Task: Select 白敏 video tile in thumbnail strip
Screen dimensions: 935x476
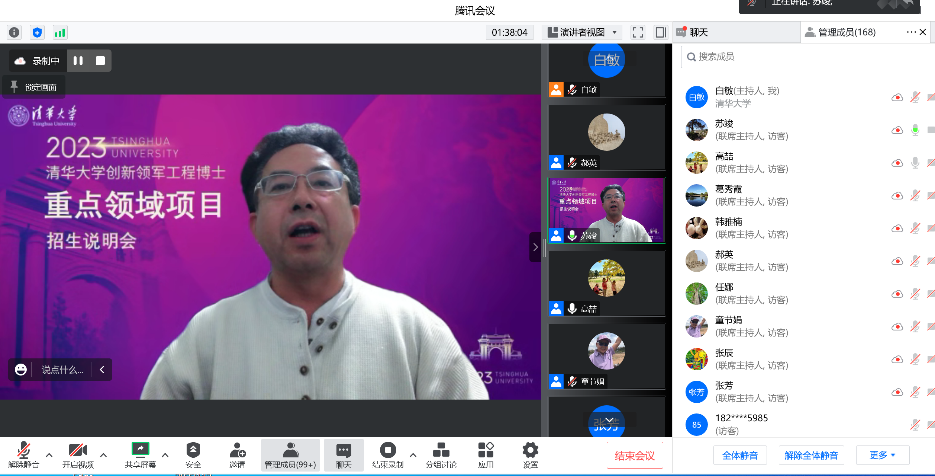Action: tap(606, 70)
